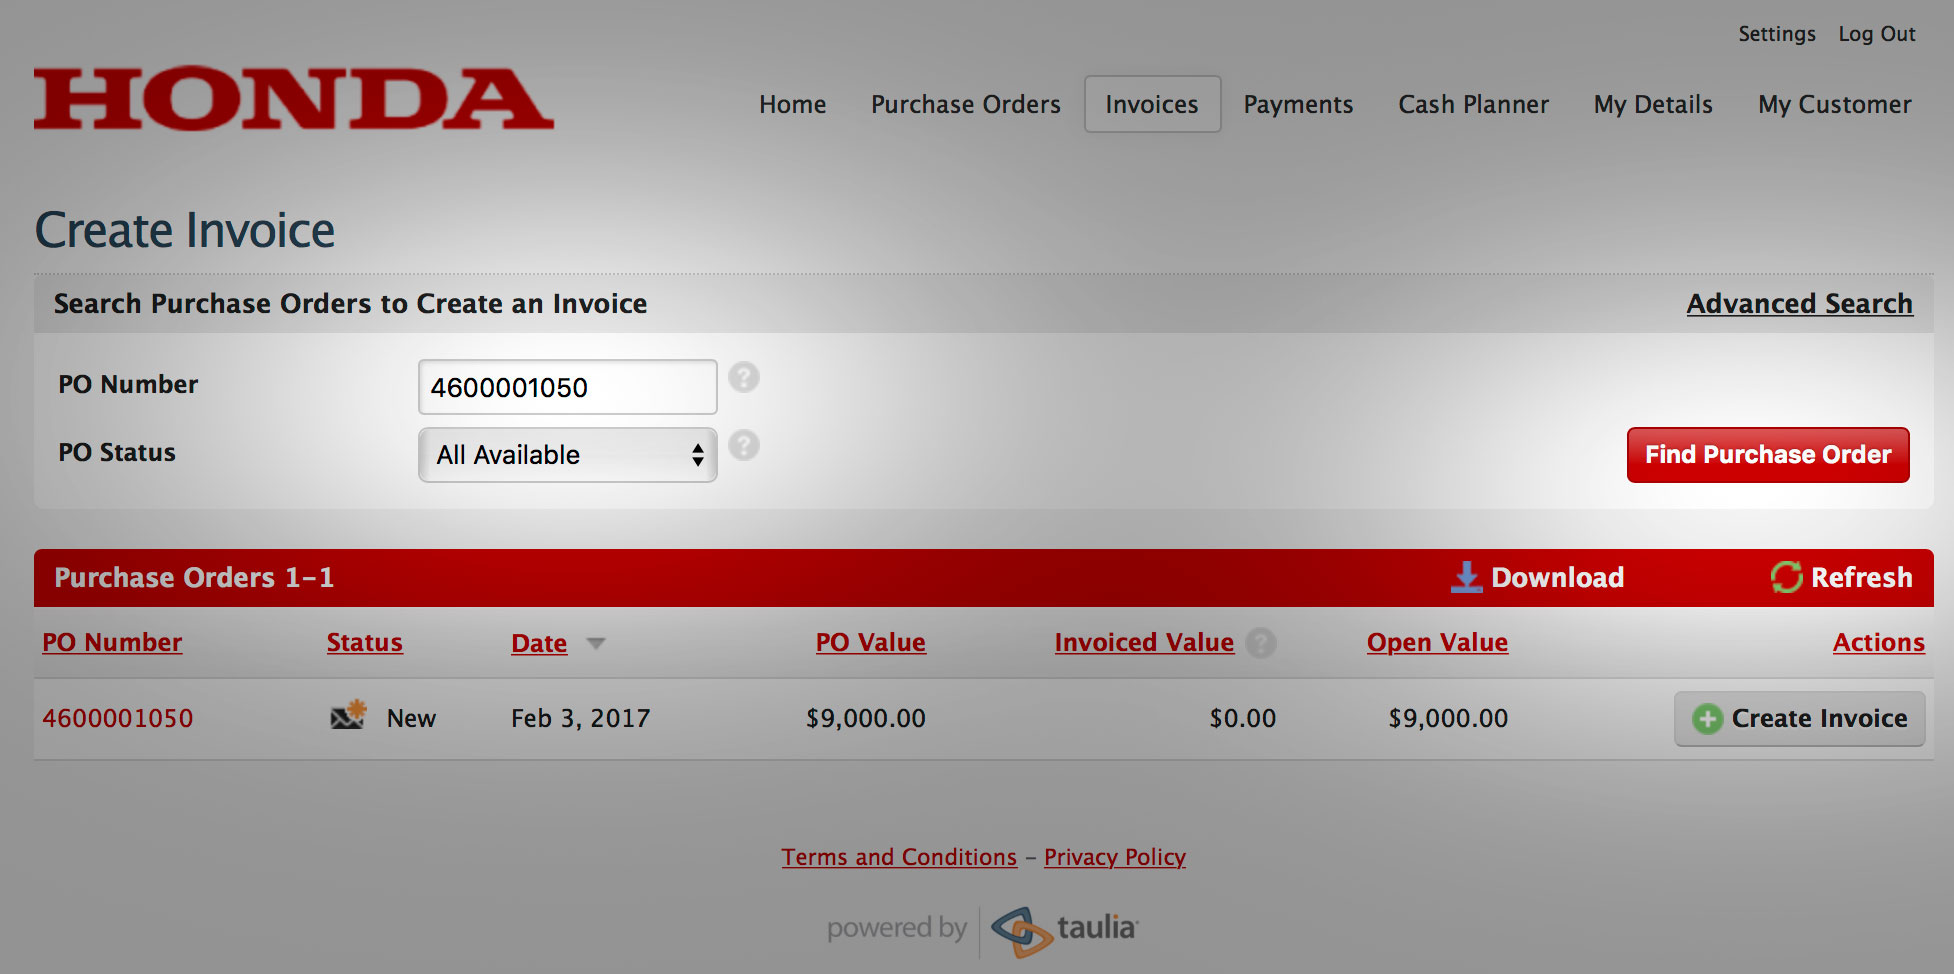Click Log Out link
This screenshot has width=1954, height=974.
pos(1876,34)
